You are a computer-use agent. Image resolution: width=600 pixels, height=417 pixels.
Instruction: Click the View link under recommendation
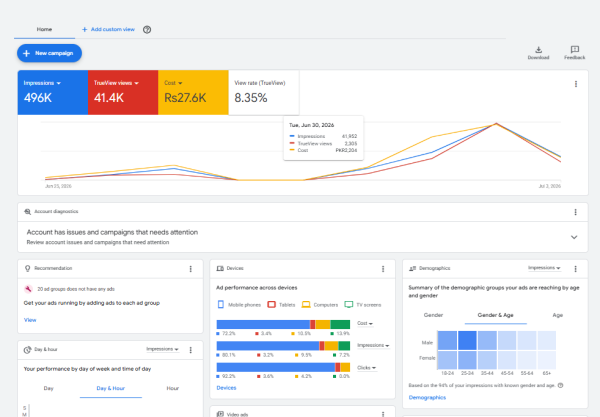(x=30, y=320)
